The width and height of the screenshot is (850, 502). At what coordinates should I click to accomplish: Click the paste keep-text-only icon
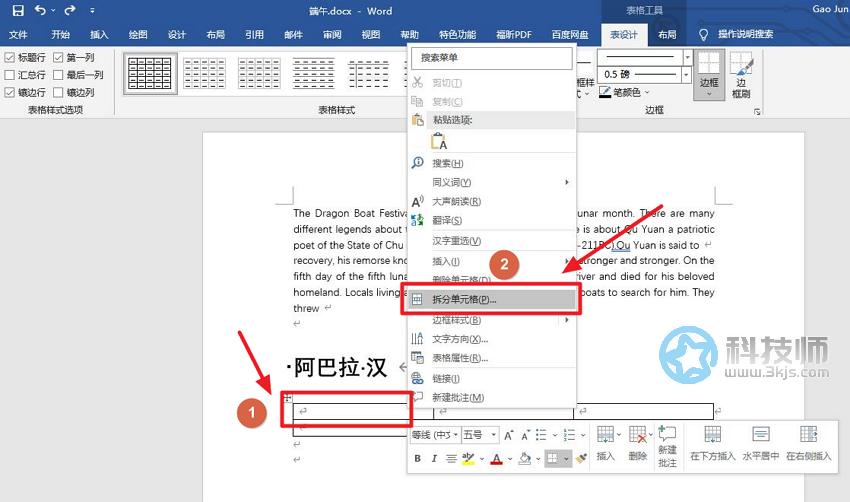[x=439, y=141]
